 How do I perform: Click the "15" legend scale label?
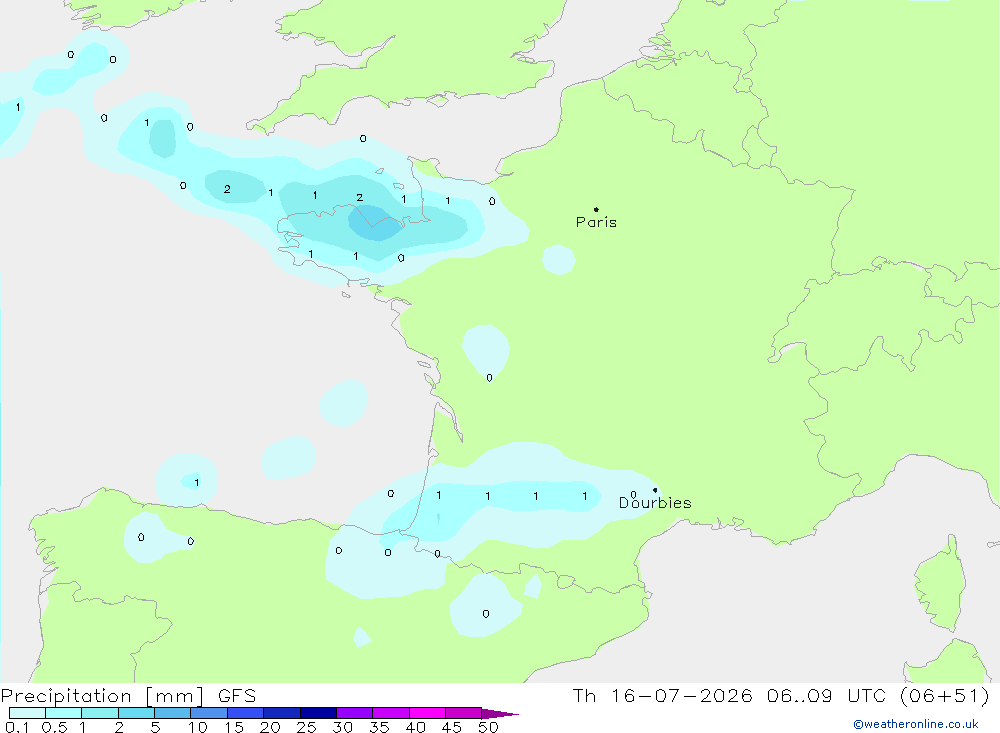click(x=234, y=727)
